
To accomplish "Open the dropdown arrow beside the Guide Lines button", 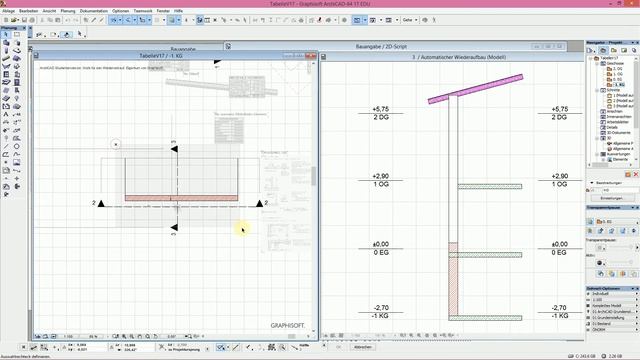I will pyautogui.click(x=120, y=20).
